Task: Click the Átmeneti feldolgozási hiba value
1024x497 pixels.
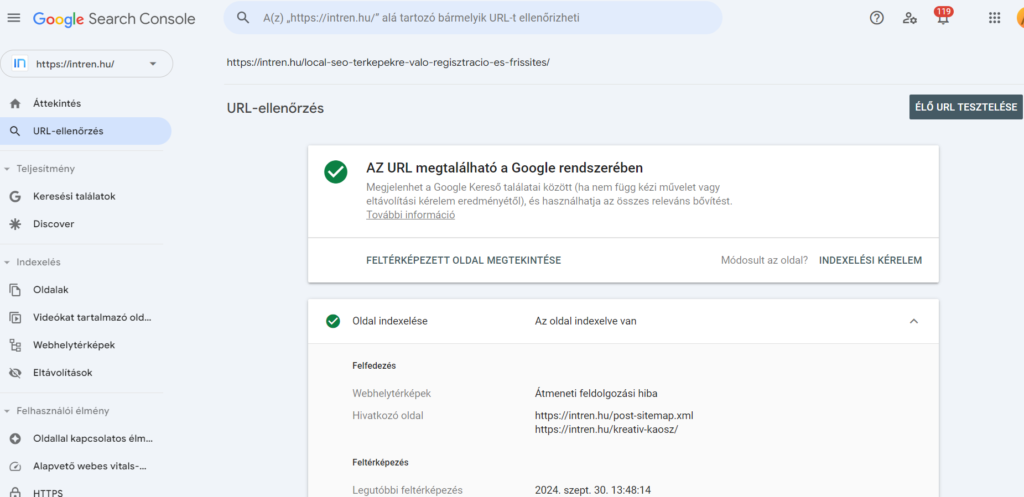Action: pos(596,393)
